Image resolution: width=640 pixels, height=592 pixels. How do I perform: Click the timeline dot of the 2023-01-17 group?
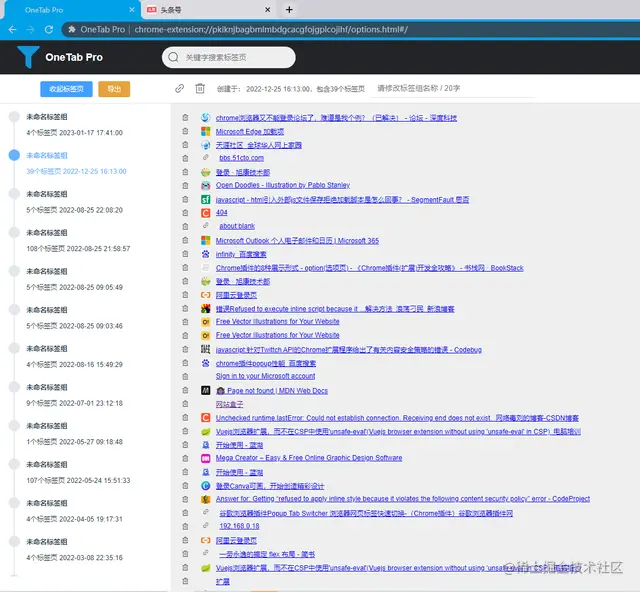click(x=14, y=116)
